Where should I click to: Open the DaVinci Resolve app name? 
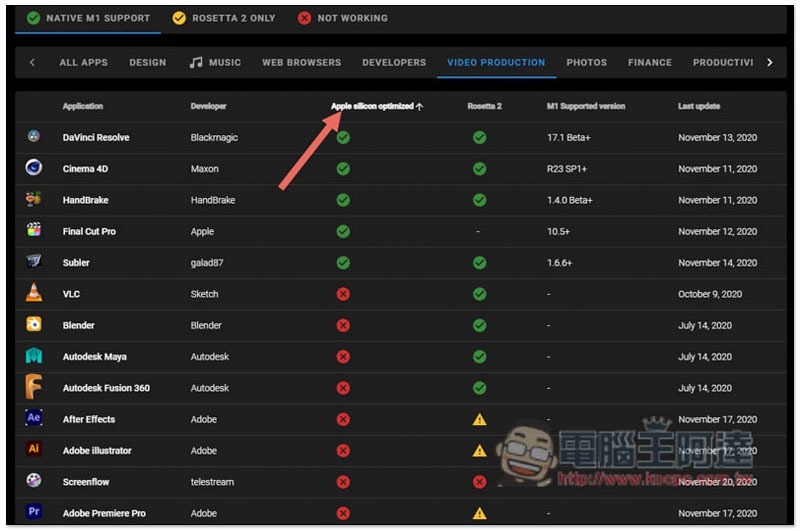click(96, 137)
